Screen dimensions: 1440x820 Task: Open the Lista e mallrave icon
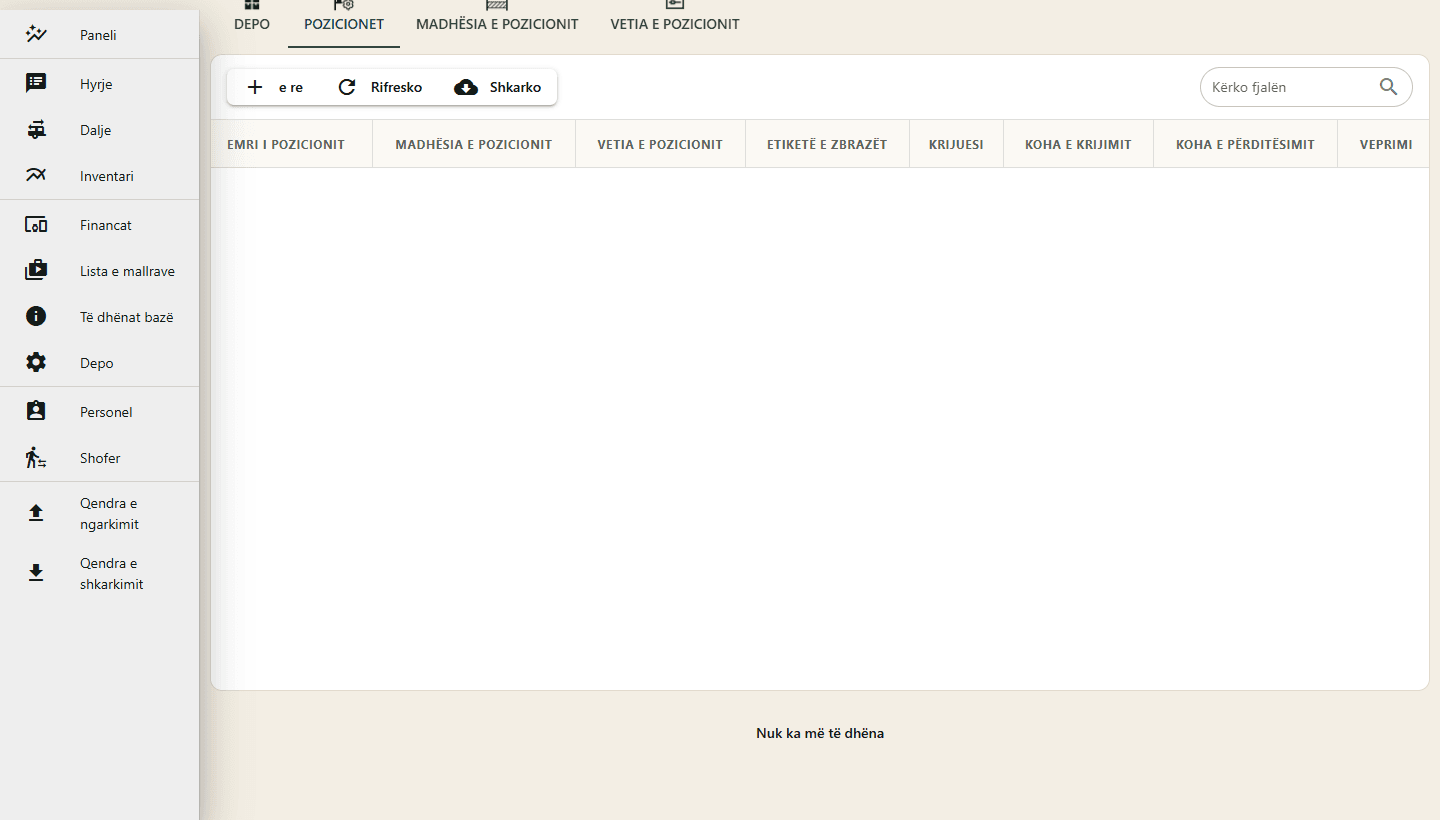[36, 271]
